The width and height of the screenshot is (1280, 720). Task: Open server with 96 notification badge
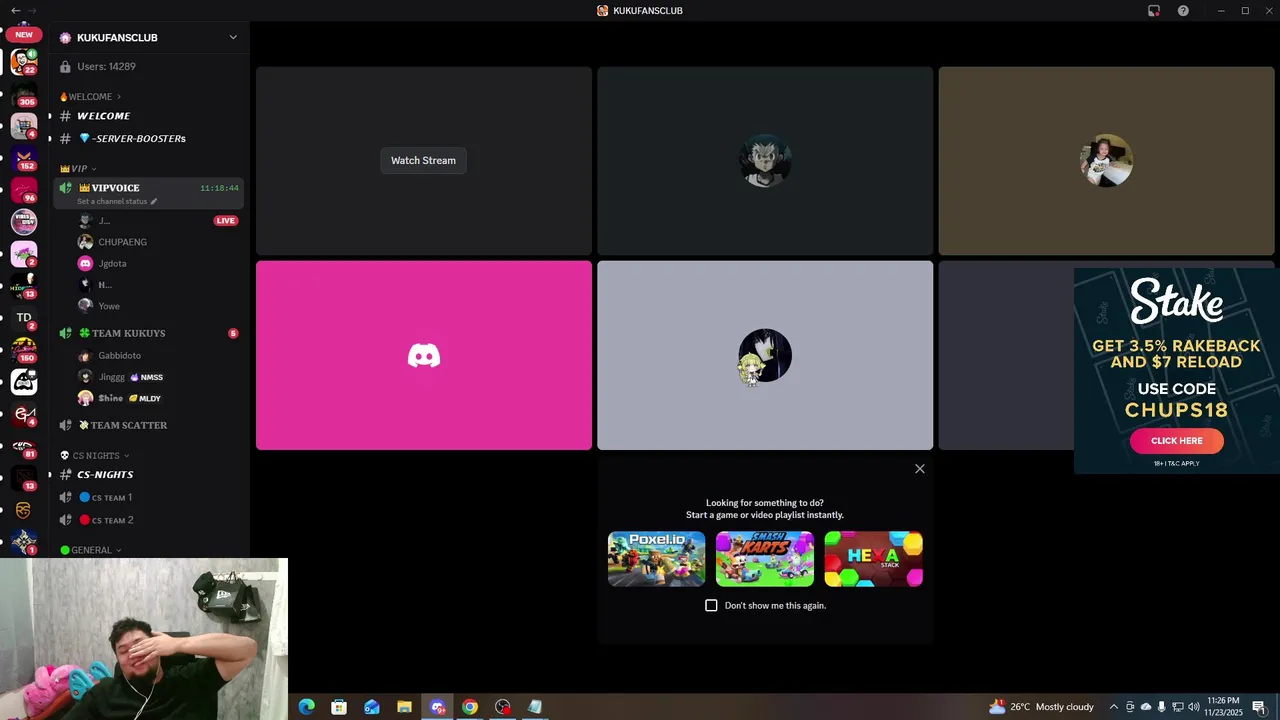click(x=24, y=190)
